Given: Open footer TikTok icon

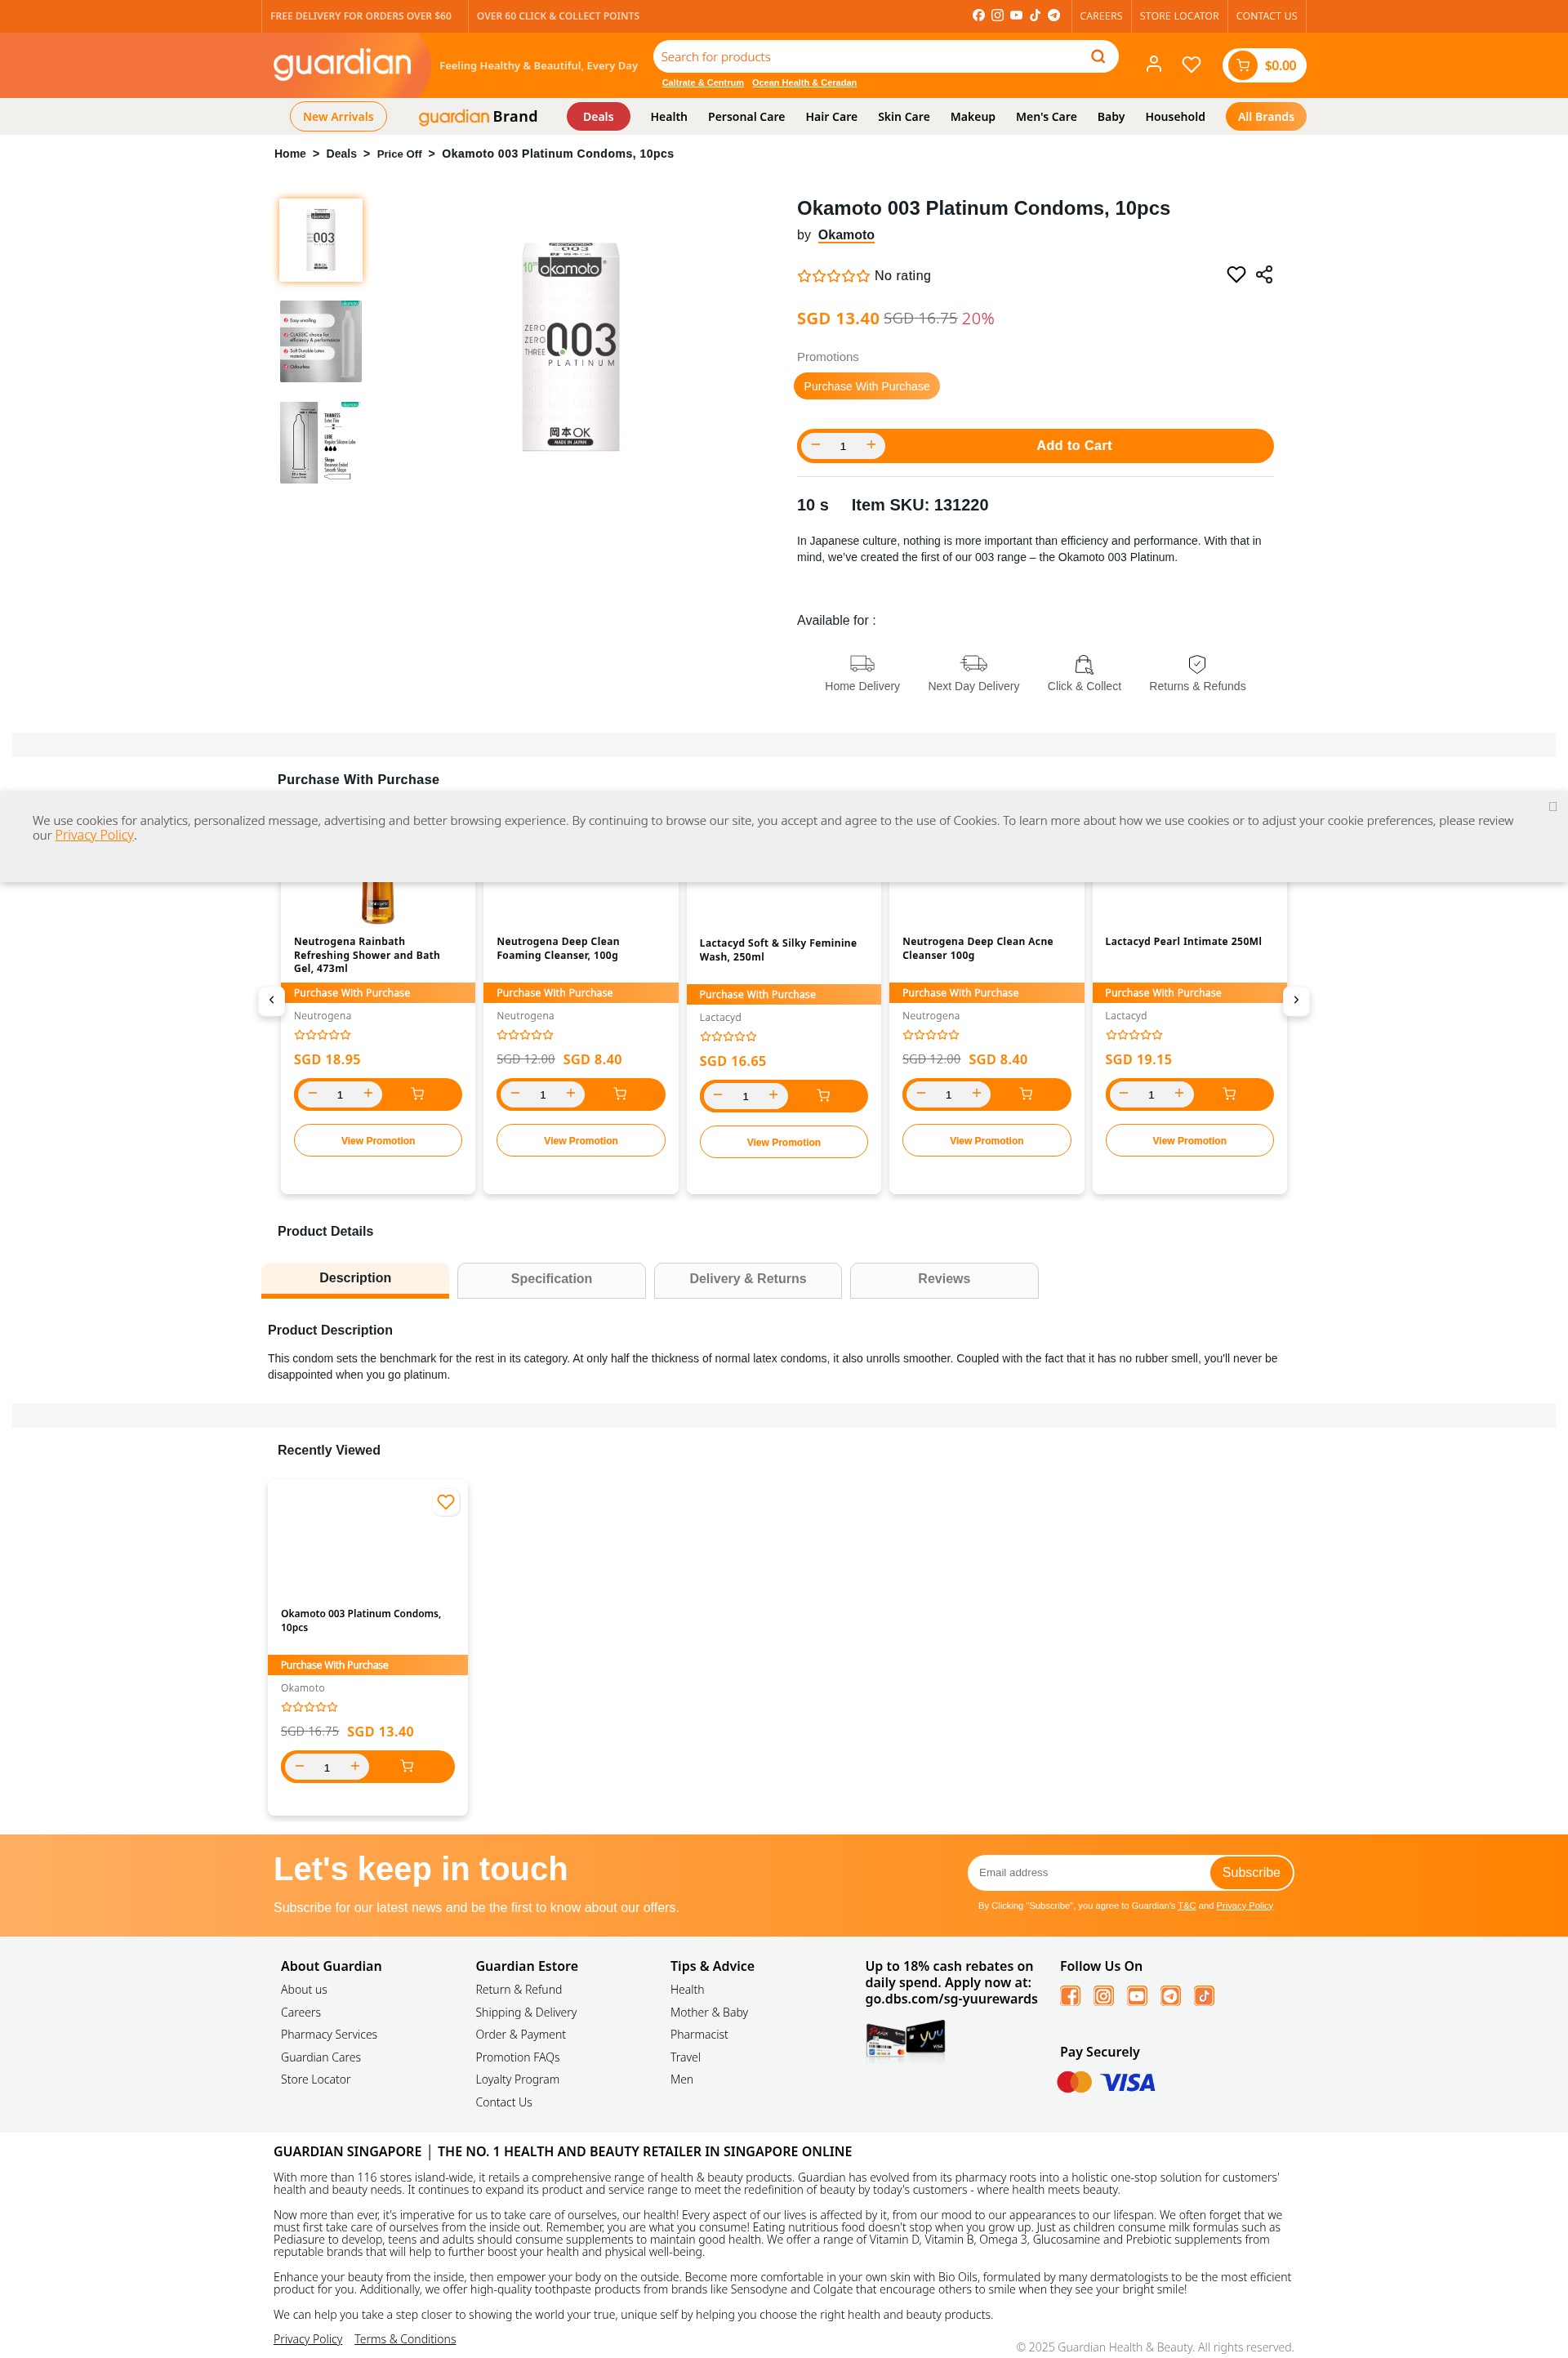Looking at the screenshot, I should (x=1204, y=1996).
